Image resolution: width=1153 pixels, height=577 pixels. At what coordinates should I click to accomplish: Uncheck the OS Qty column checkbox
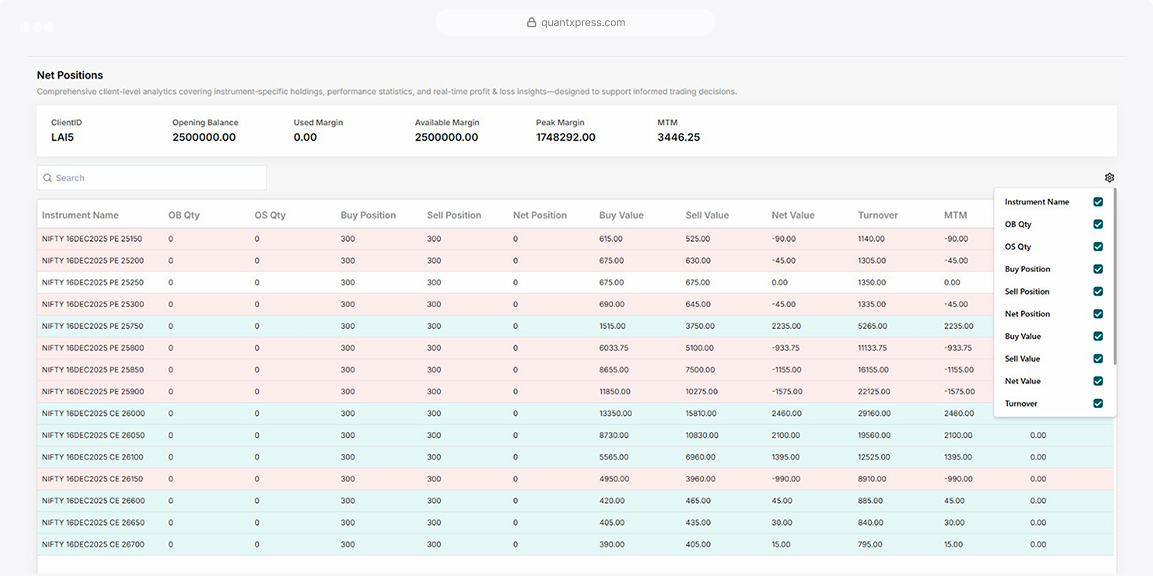[x=1098, y=246]
